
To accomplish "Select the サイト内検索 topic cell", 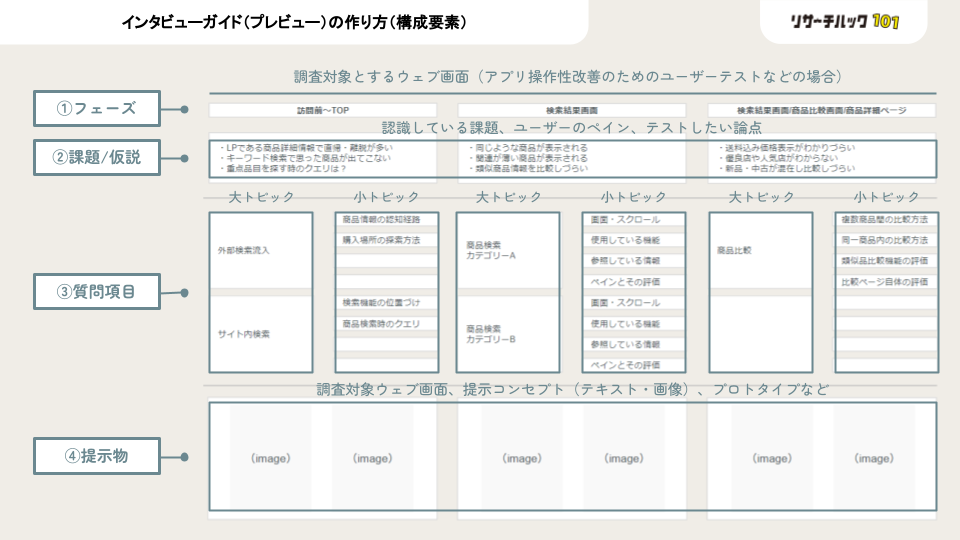I will (x=261, y=334).
